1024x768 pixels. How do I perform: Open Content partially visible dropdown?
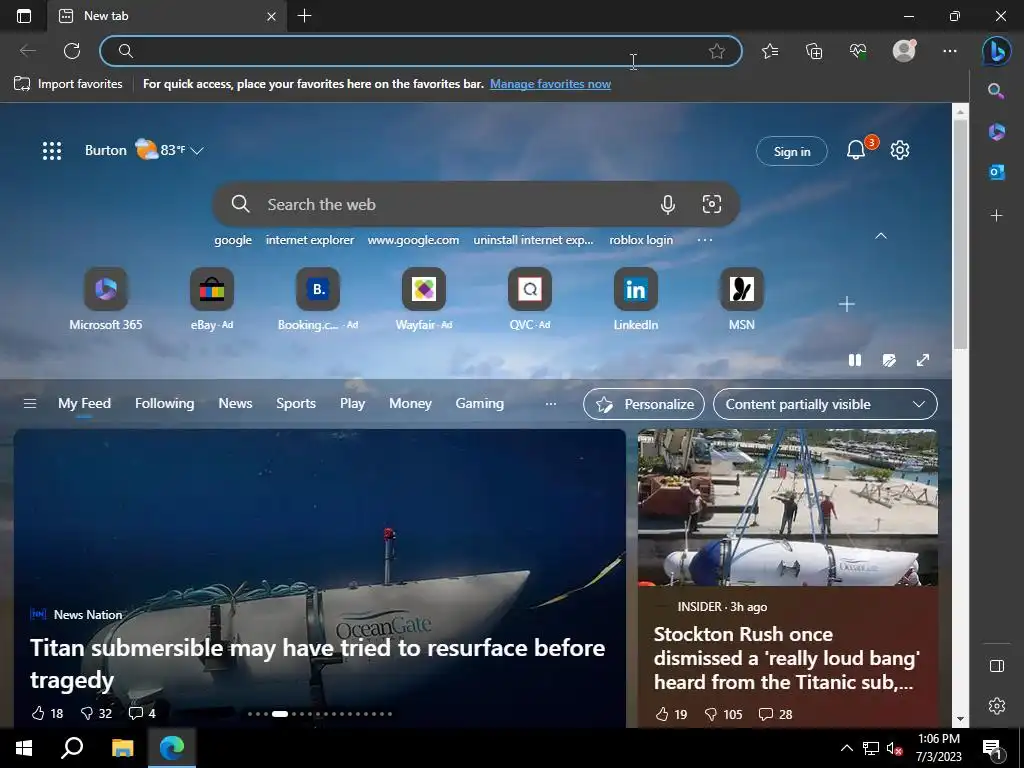pyautogui.click(x=825, y=404)
